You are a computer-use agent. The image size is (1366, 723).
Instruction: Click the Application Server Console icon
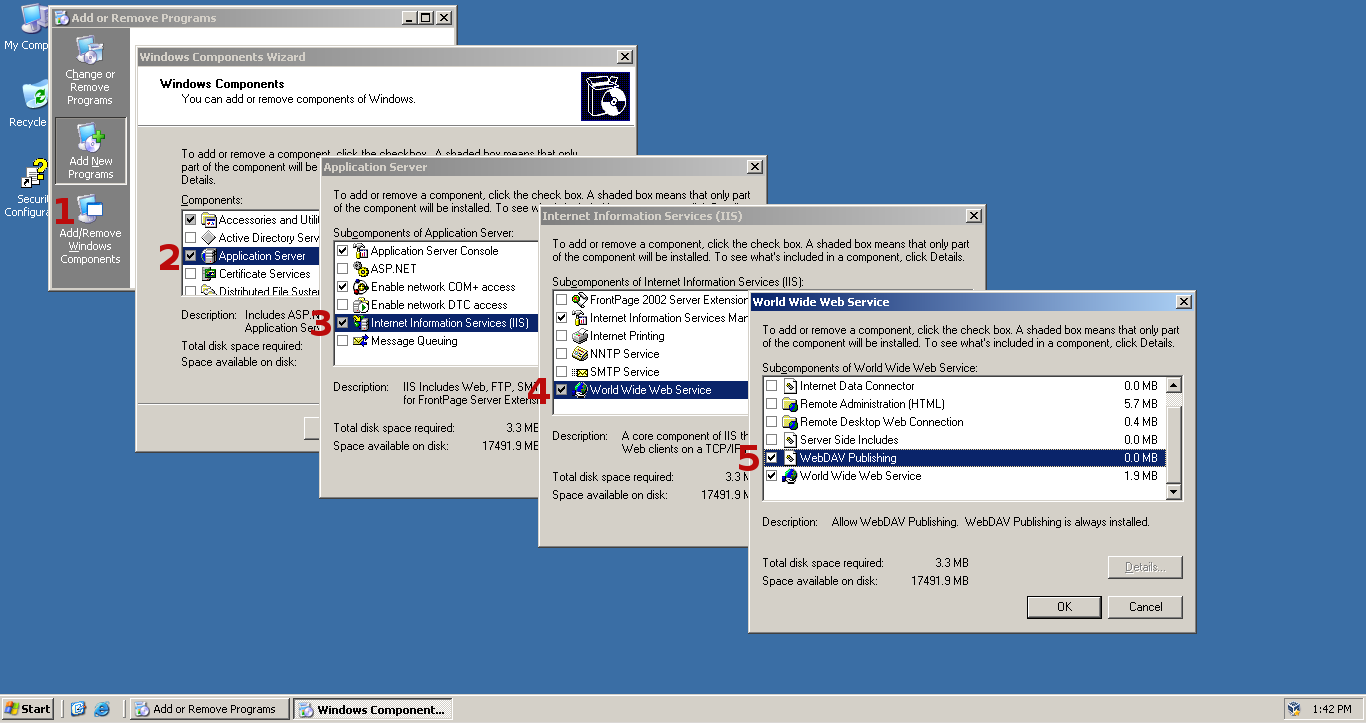coord(361,251)
